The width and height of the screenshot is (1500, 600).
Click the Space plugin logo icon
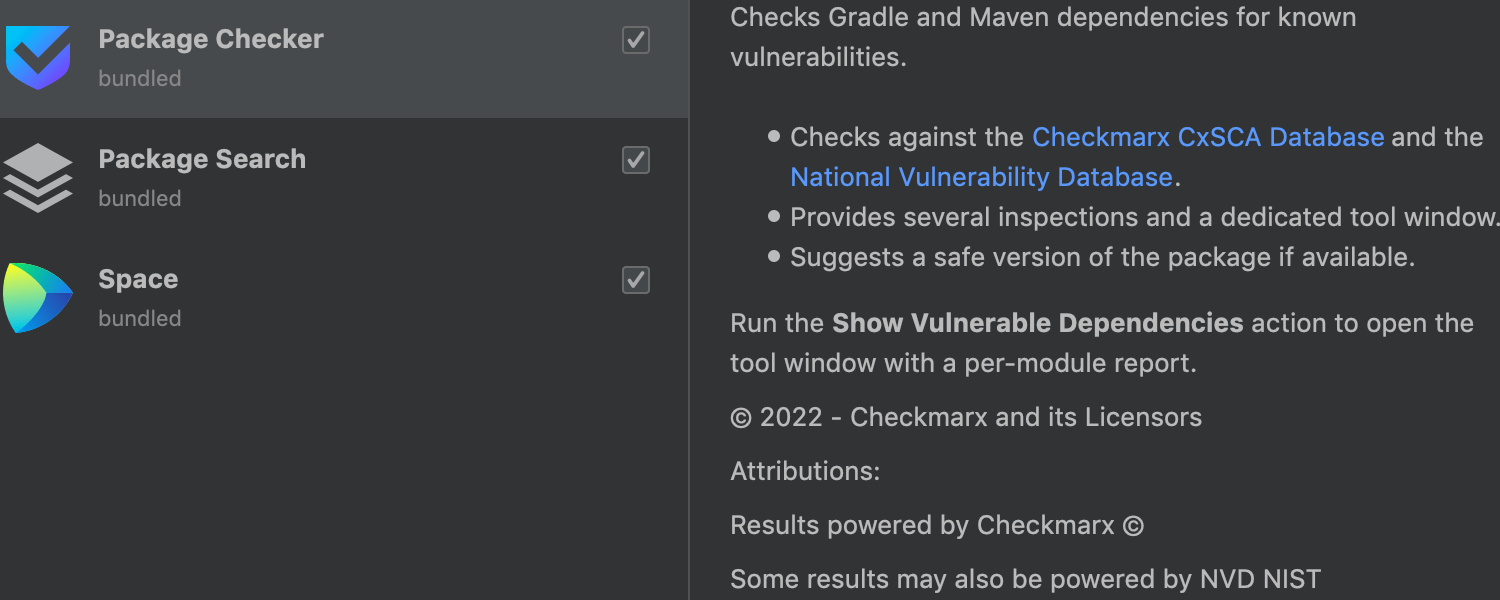coord(38,298)
